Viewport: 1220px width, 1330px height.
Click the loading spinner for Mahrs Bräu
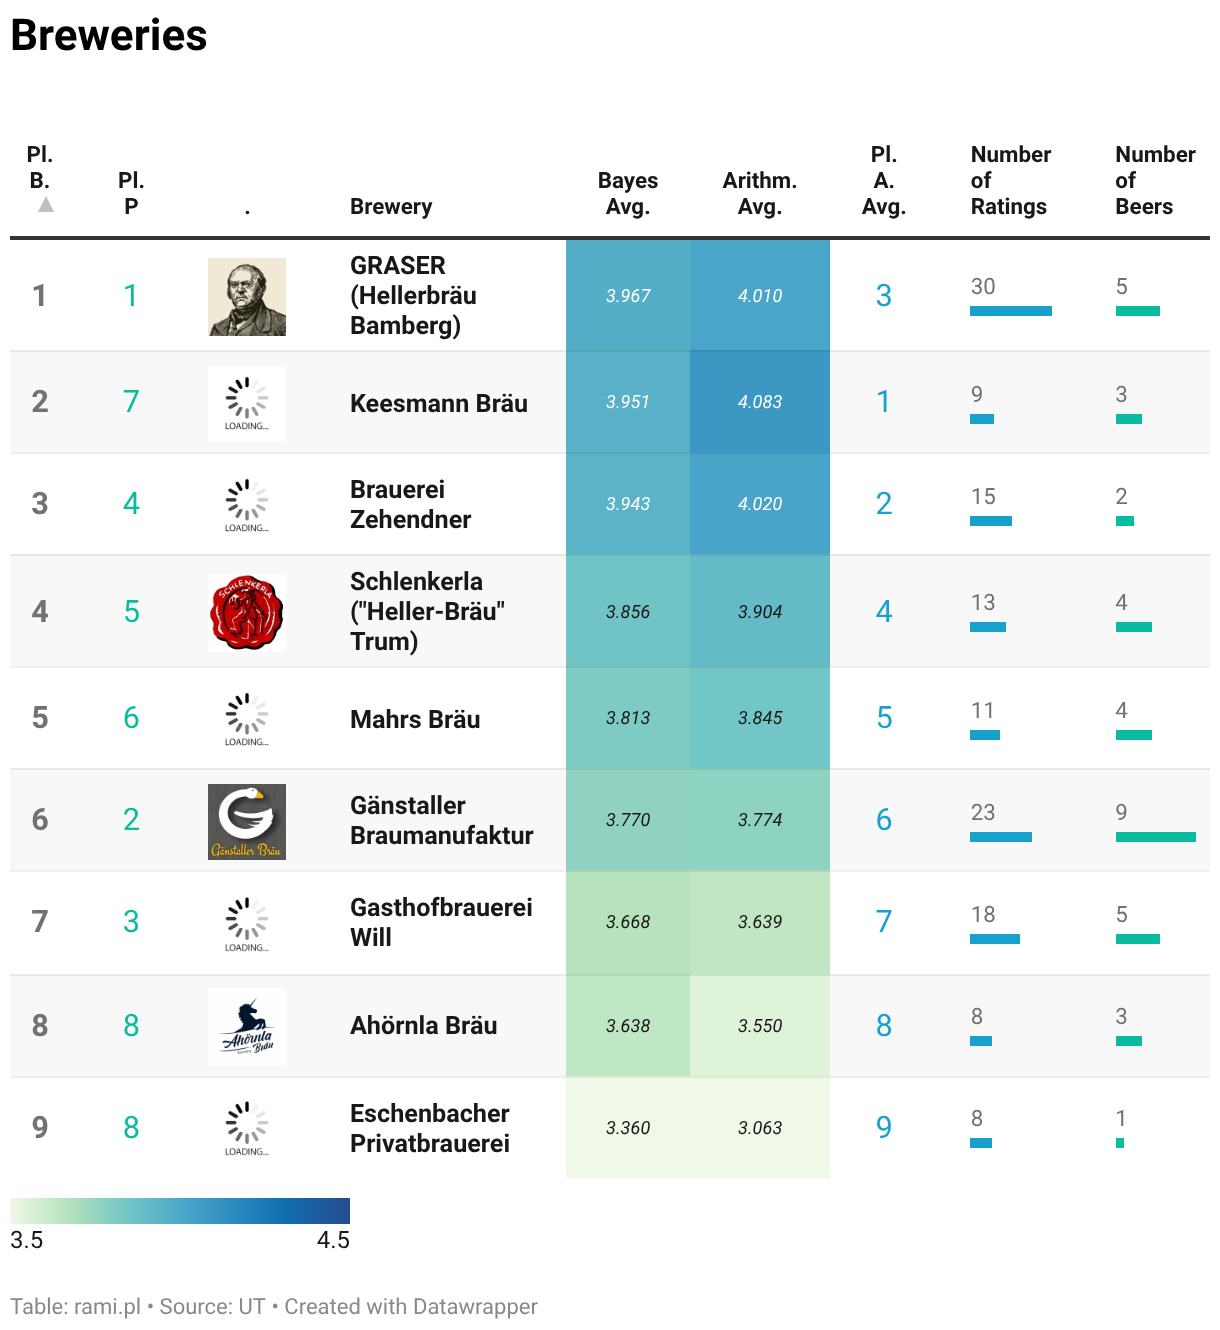coord(247,720)
